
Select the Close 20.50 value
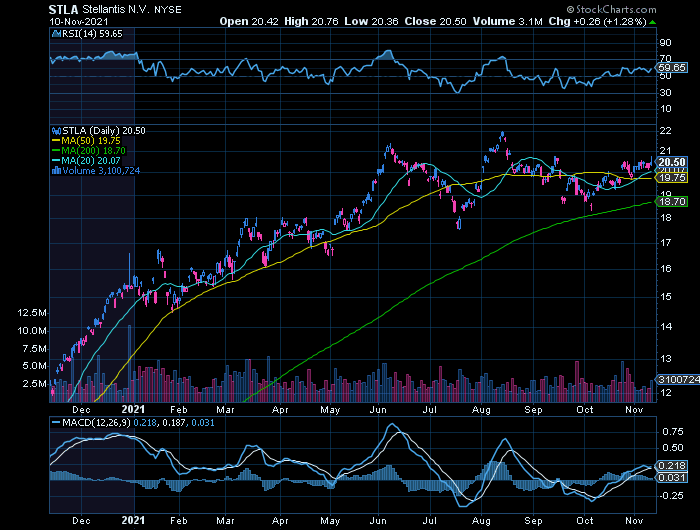435,21
